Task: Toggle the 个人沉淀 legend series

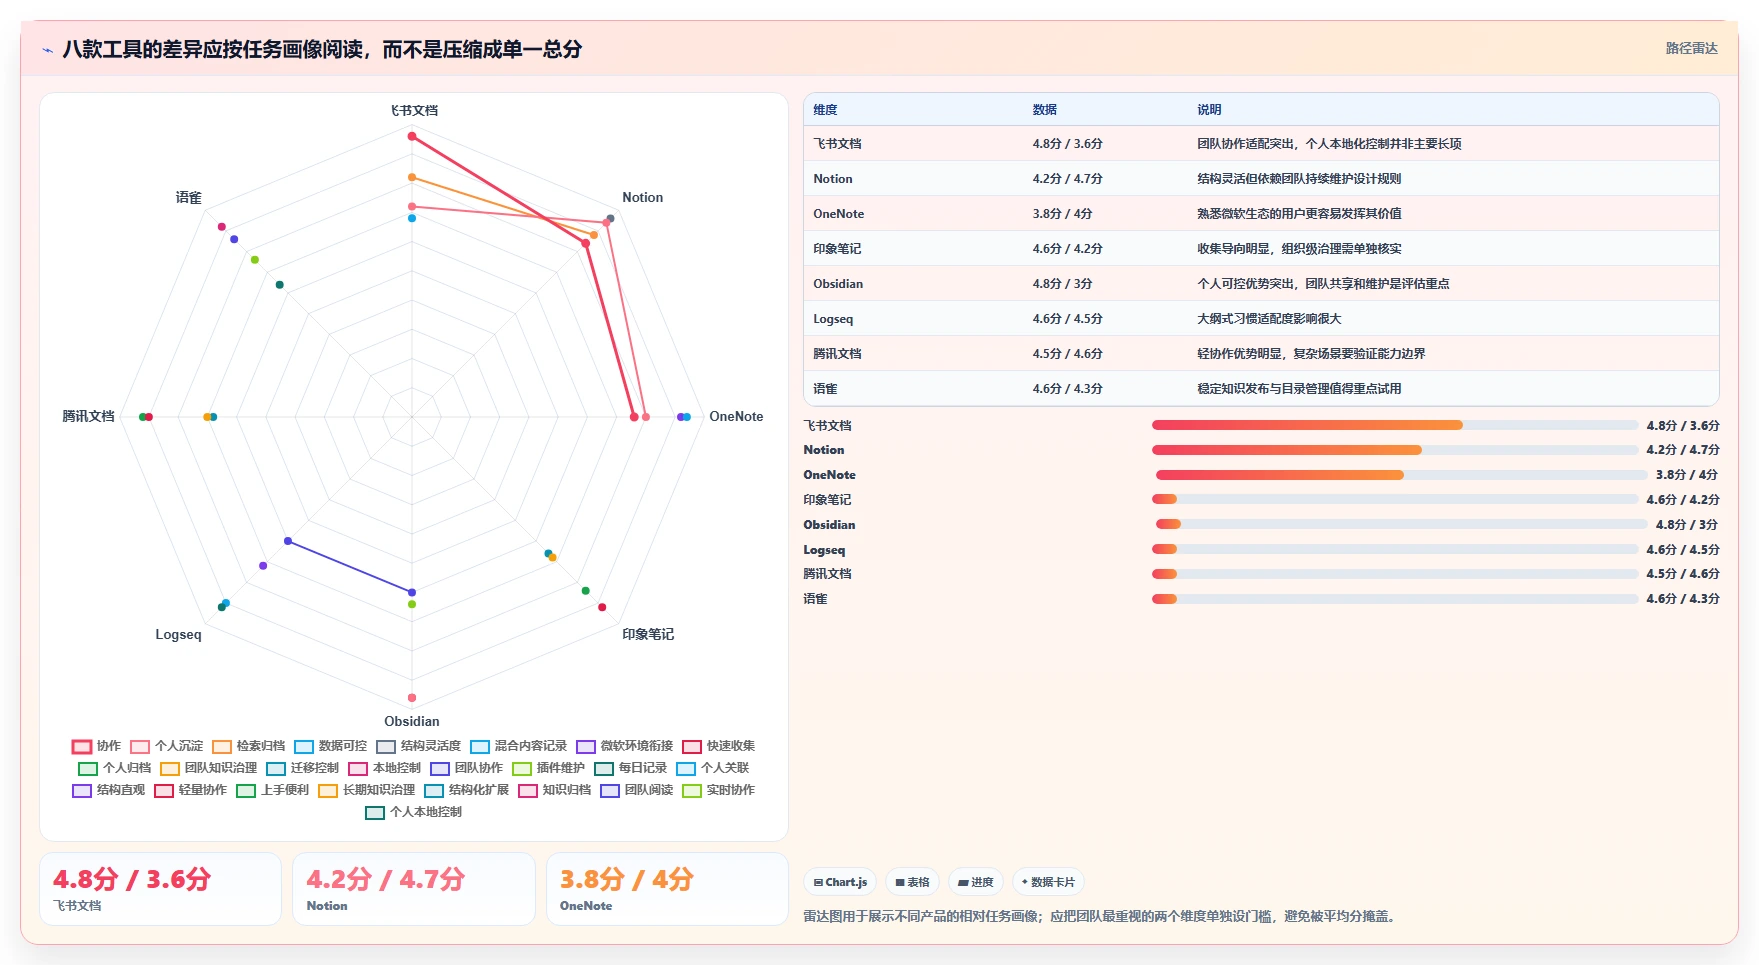Action: pyautogui.click(x=166, y=746)
